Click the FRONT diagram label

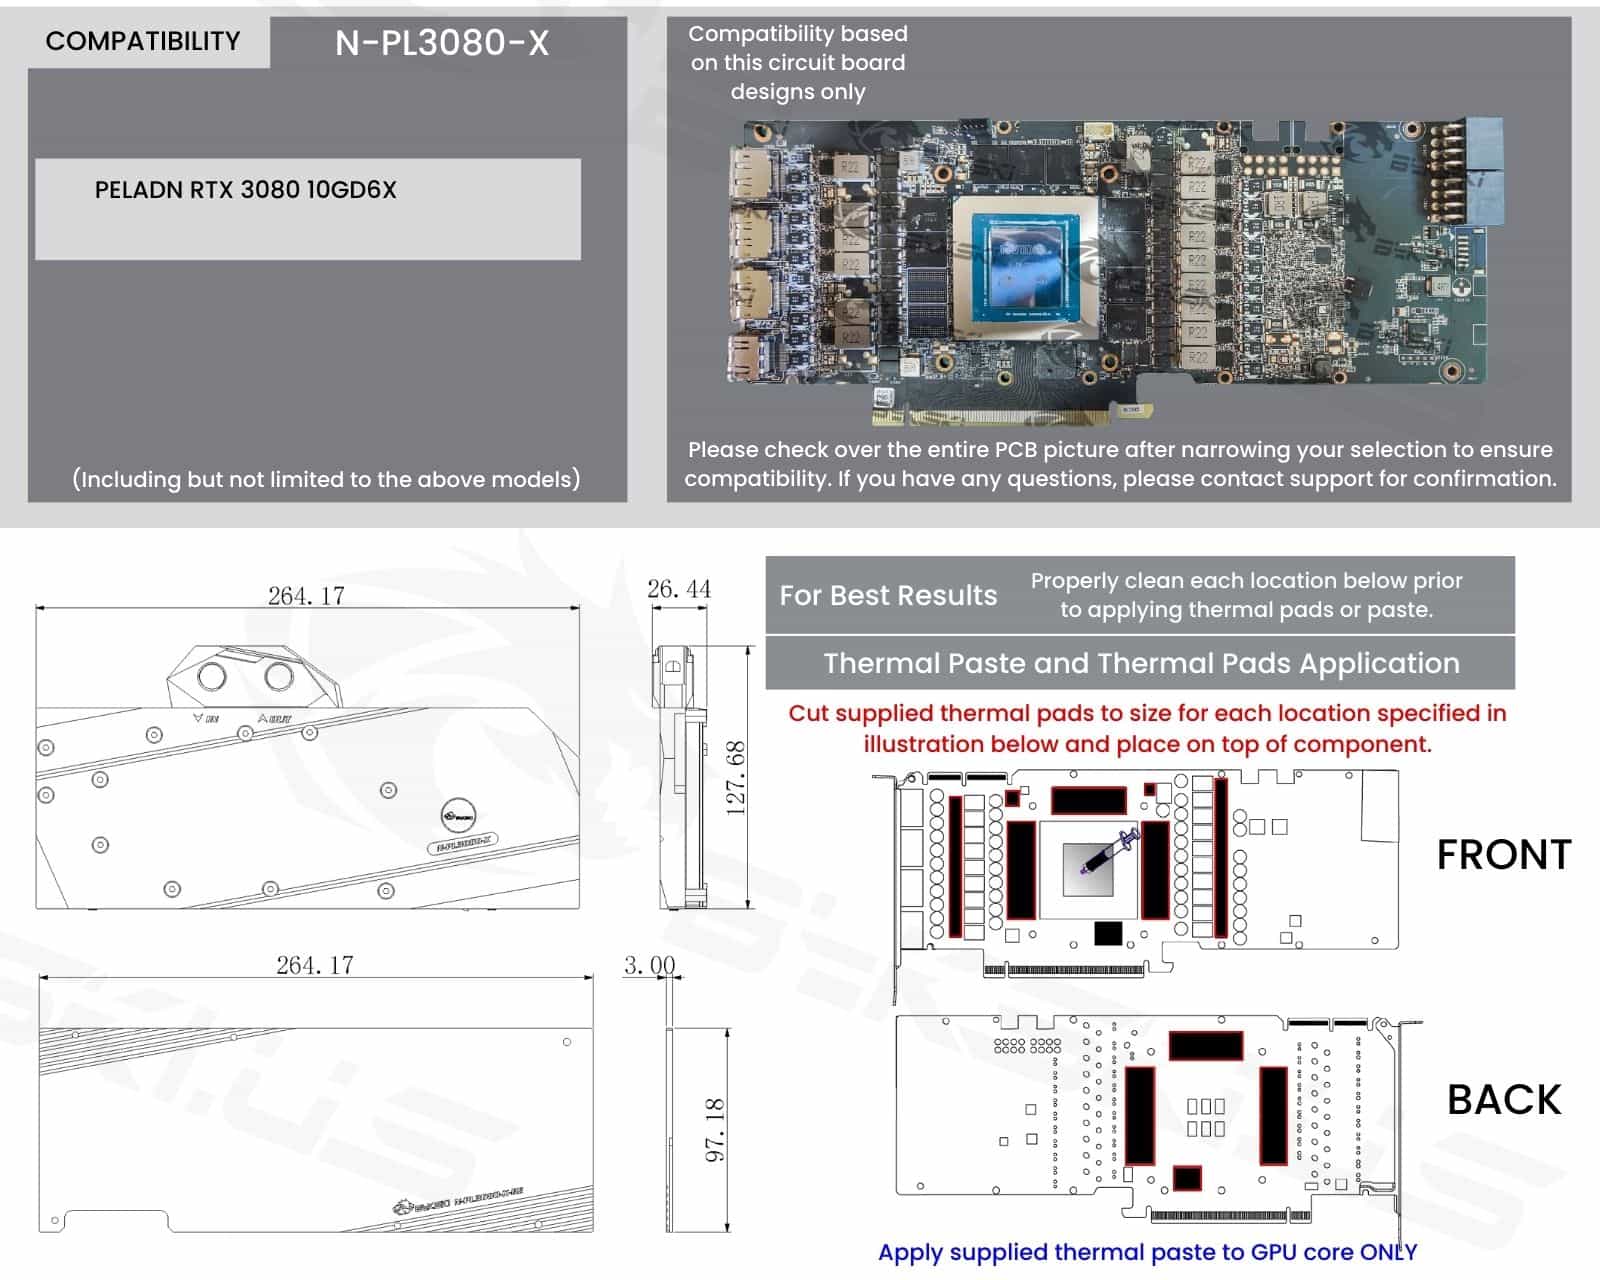coord(1503,856)
